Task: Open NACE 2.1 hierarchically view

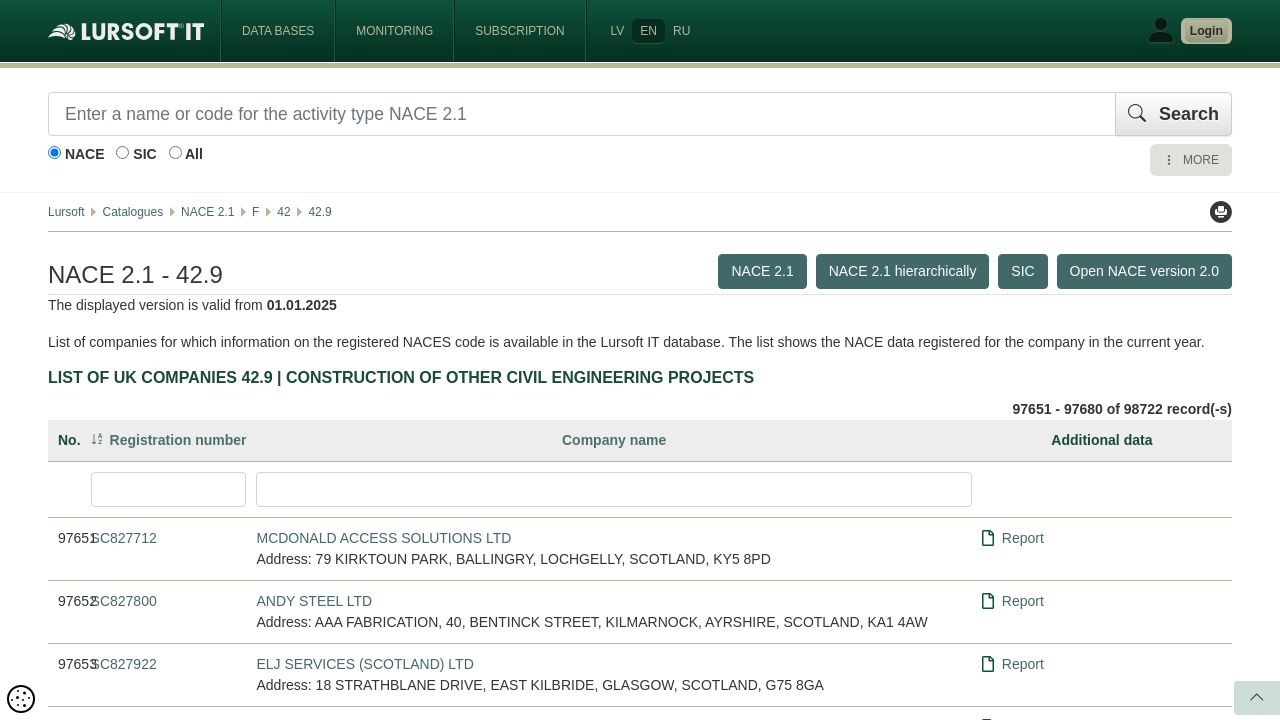Action: 902,271
